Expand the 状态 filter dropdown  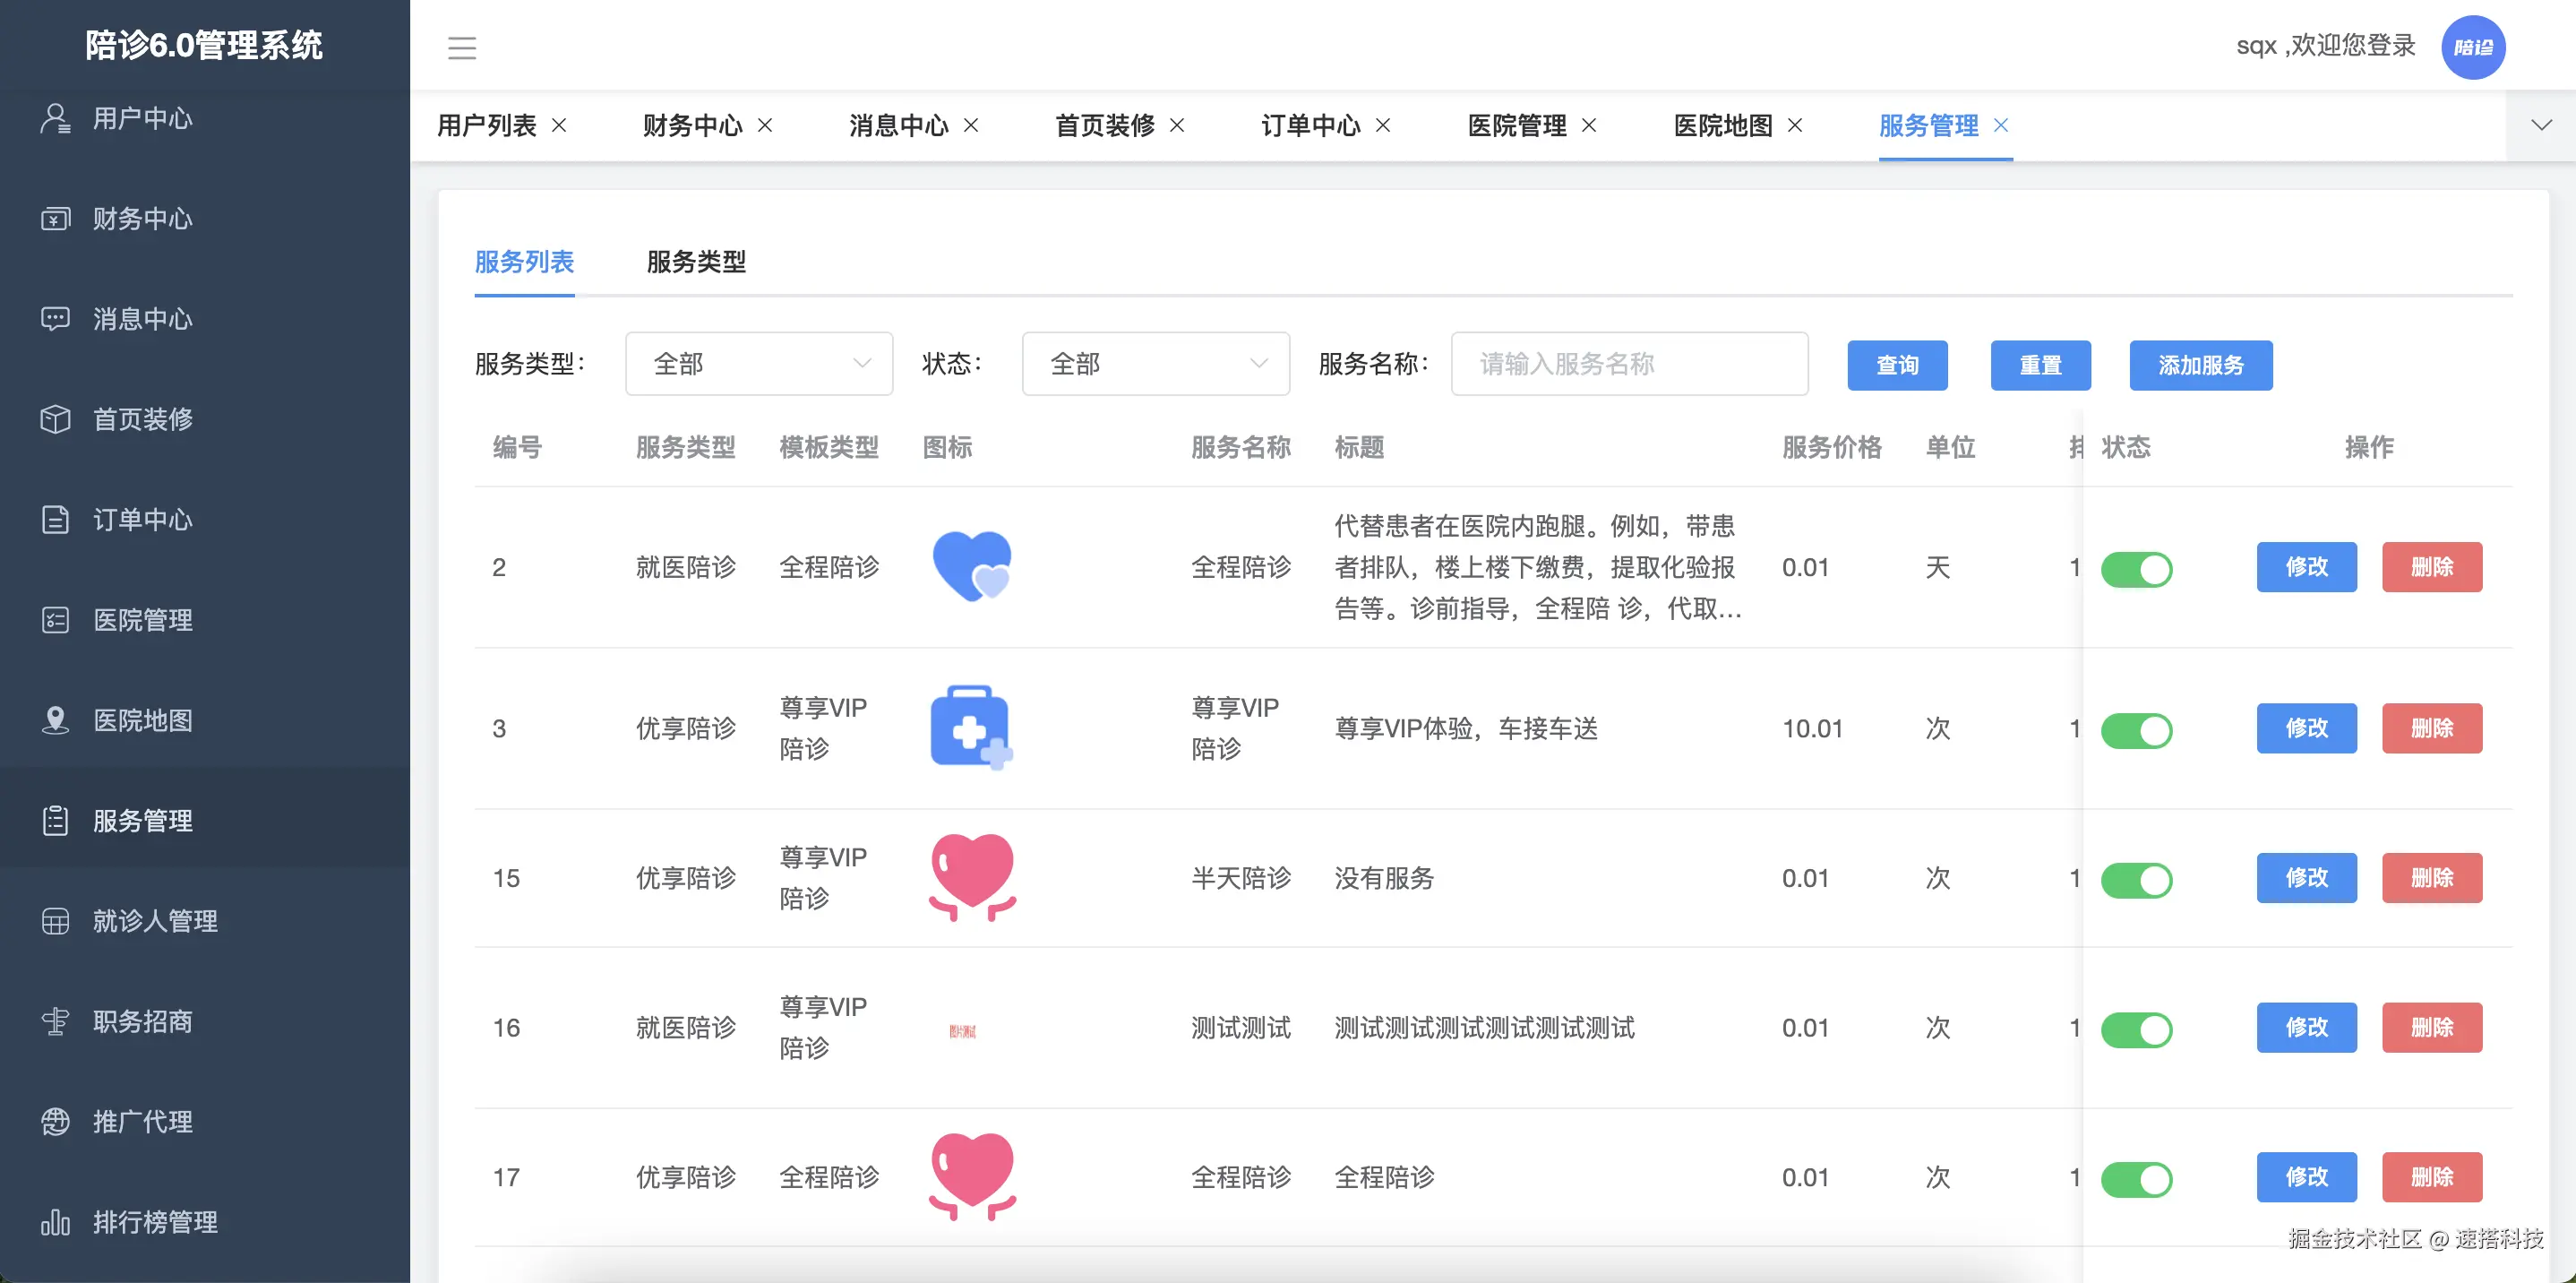[x=1155, y=364]
